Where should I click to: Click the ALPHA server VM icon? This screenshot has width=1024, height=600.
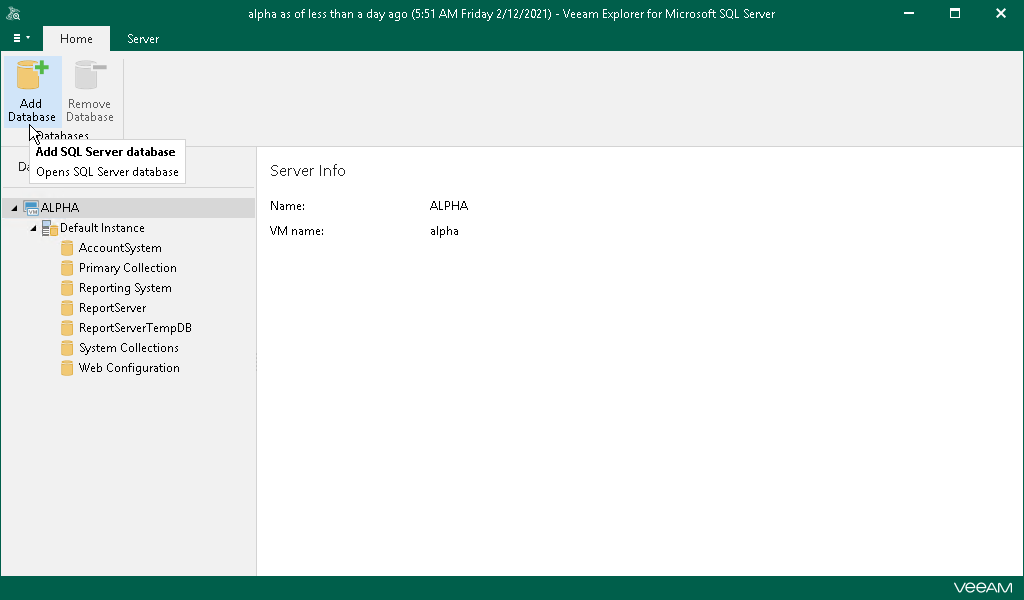[31, 208]
